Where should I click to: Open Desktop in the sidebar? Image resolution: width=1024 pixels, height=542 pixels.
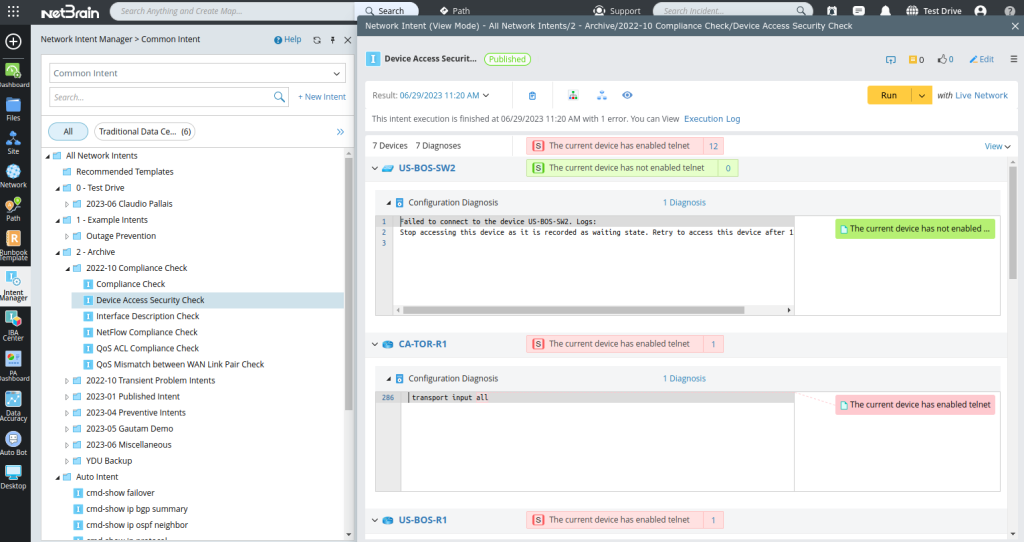(x=13, y=477)
